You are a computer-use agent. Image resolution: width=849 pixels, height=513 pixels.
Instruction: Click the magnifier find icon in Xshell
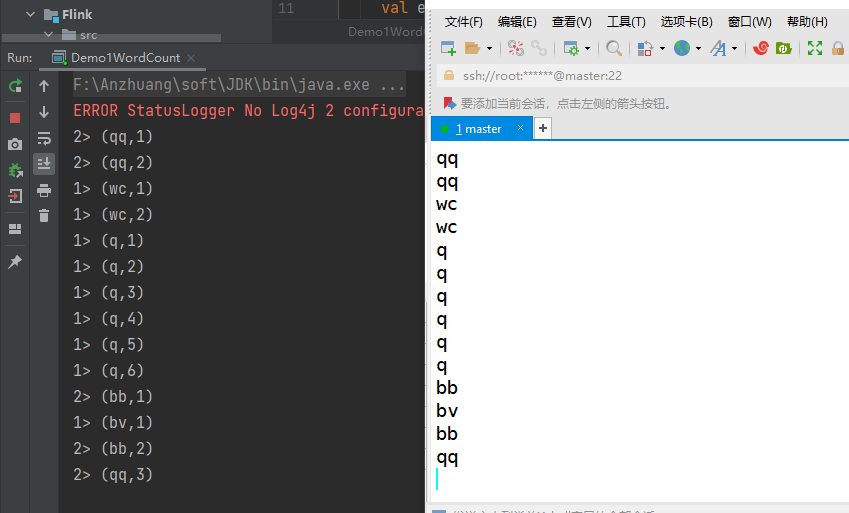point(613,48)
